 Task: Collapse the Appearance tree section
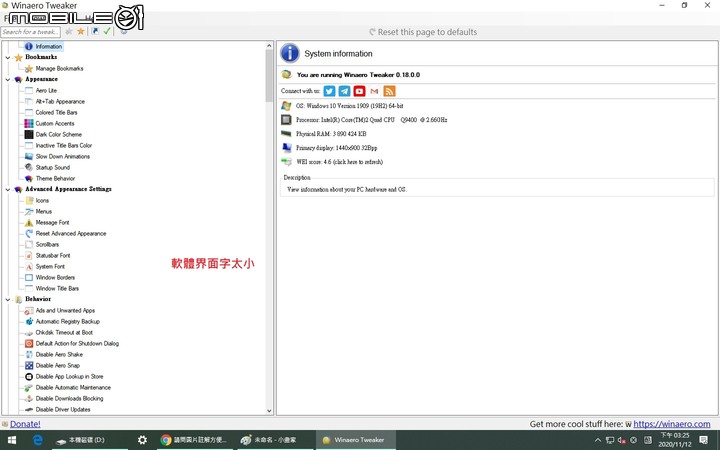pos(8,79)
